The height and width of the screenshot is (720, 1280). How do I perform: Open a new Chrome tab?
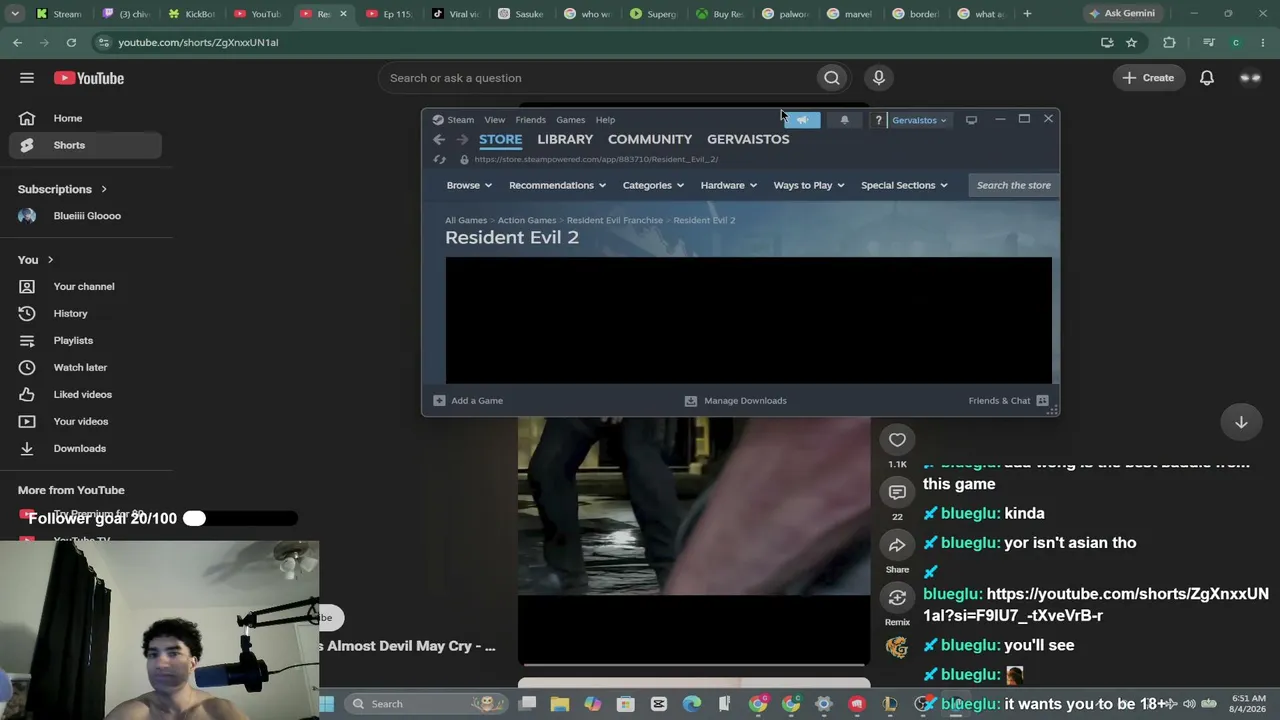1027,14
